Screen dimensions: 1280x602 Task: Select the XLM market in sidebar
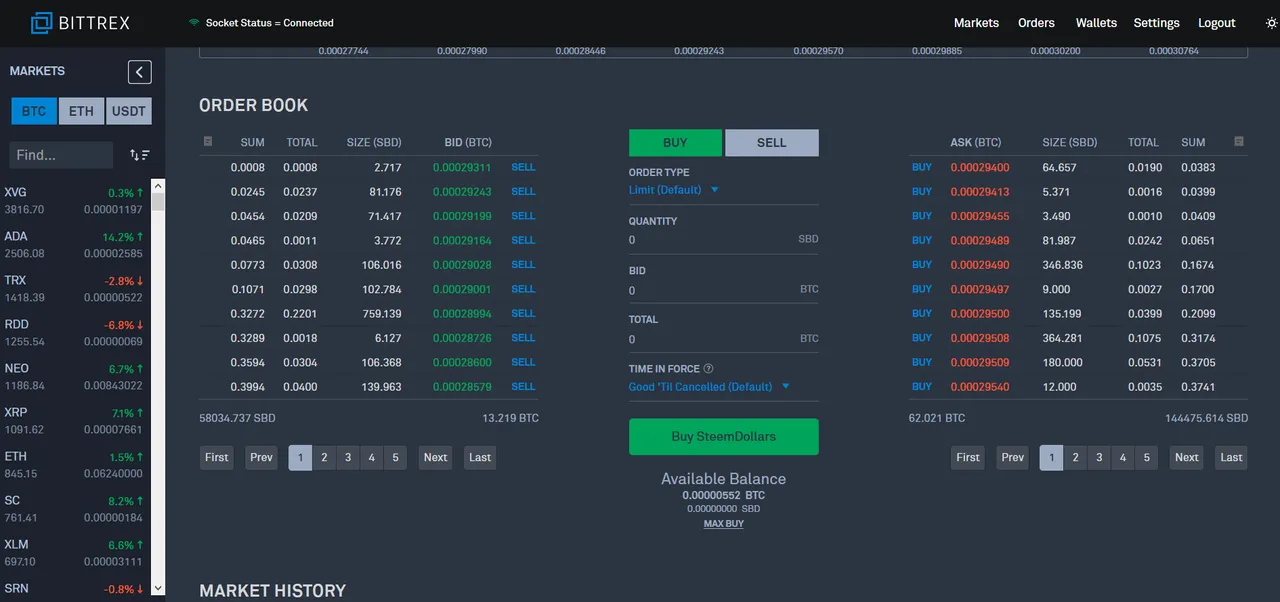[75, 553]
